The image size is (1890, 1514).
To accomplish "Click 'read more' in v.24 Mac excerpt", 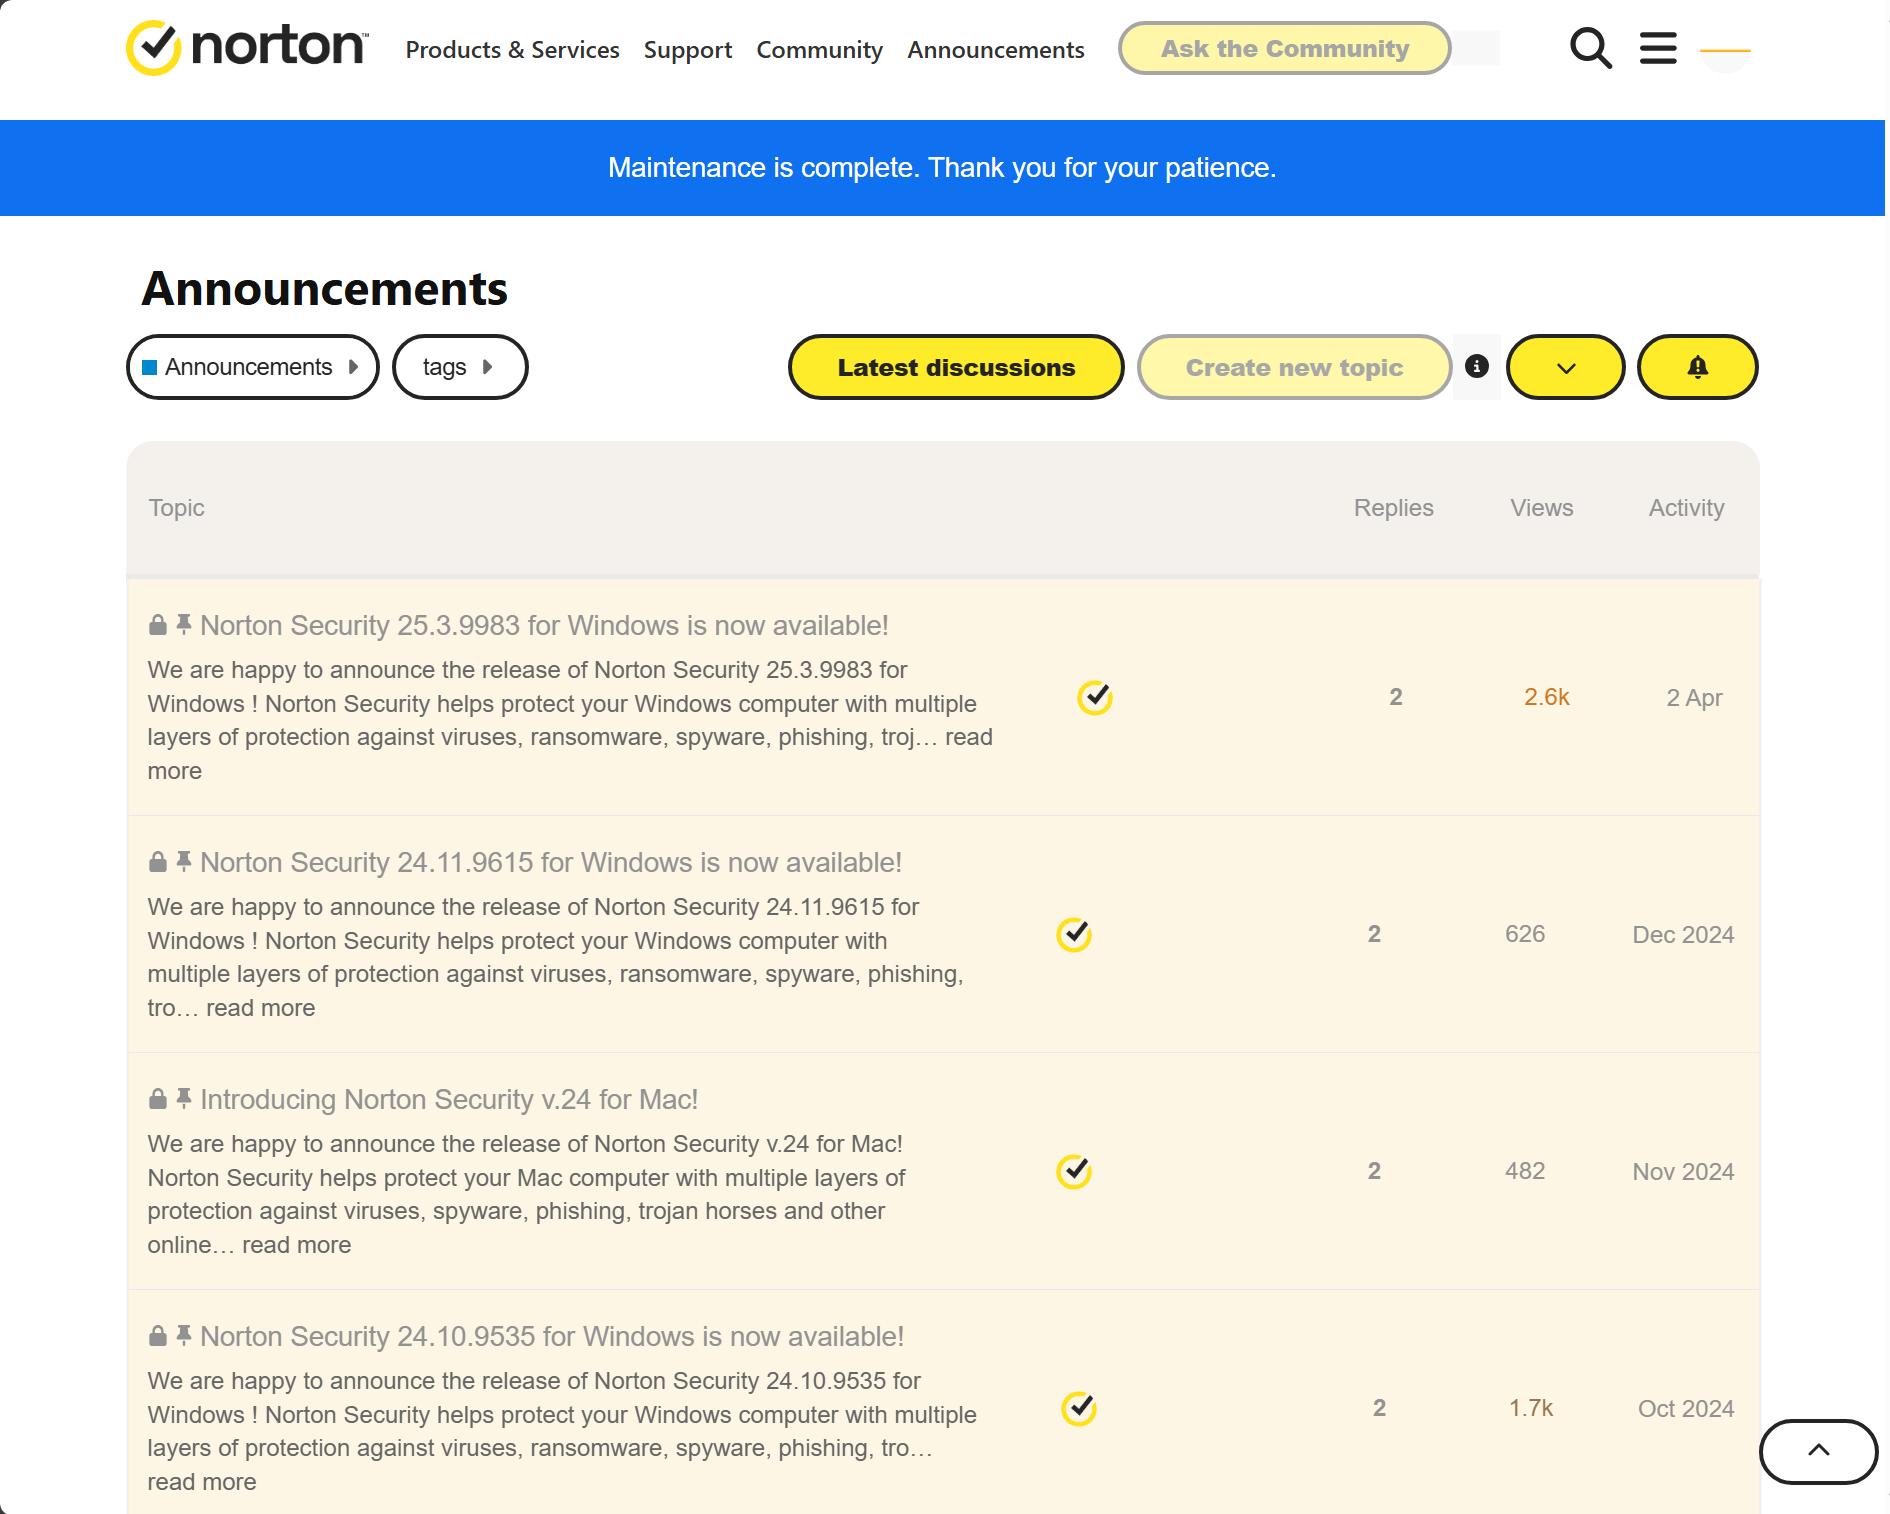I will [x=296, y=1245].
